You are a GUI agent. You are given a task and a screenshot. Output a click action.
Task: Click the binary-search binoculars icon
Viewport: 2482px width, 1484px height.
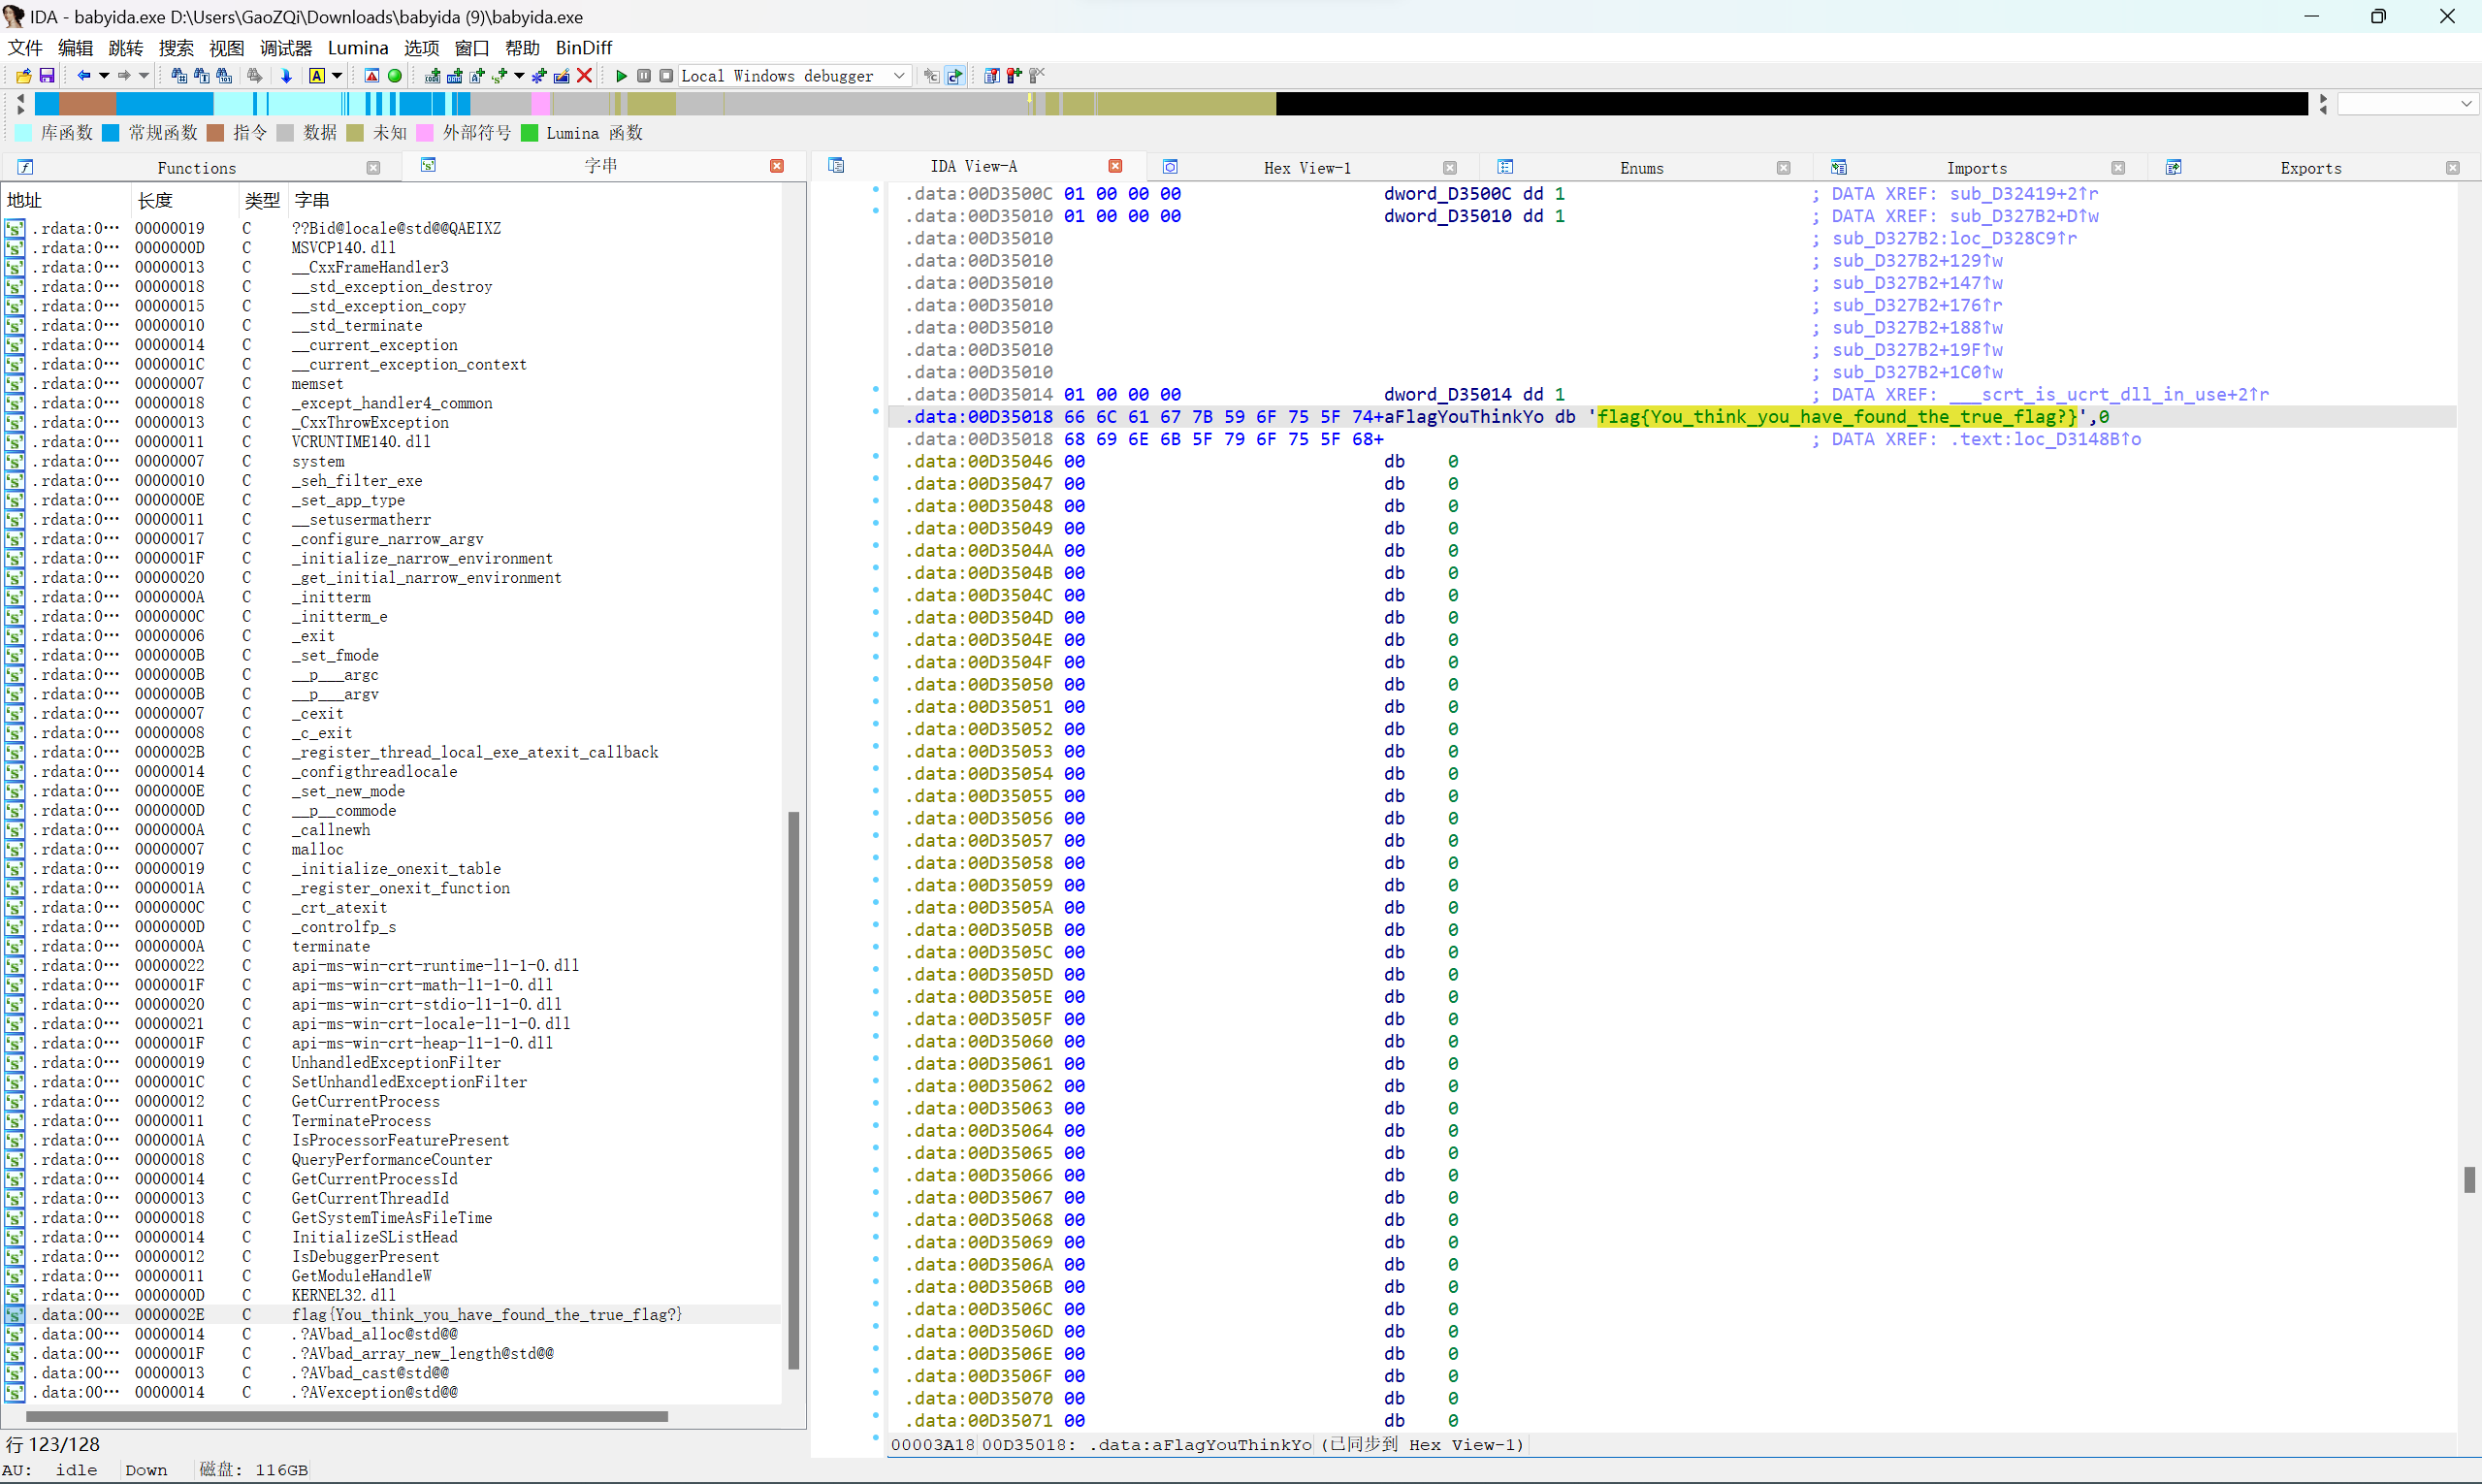pyautogui.click(x=224, y=76)
